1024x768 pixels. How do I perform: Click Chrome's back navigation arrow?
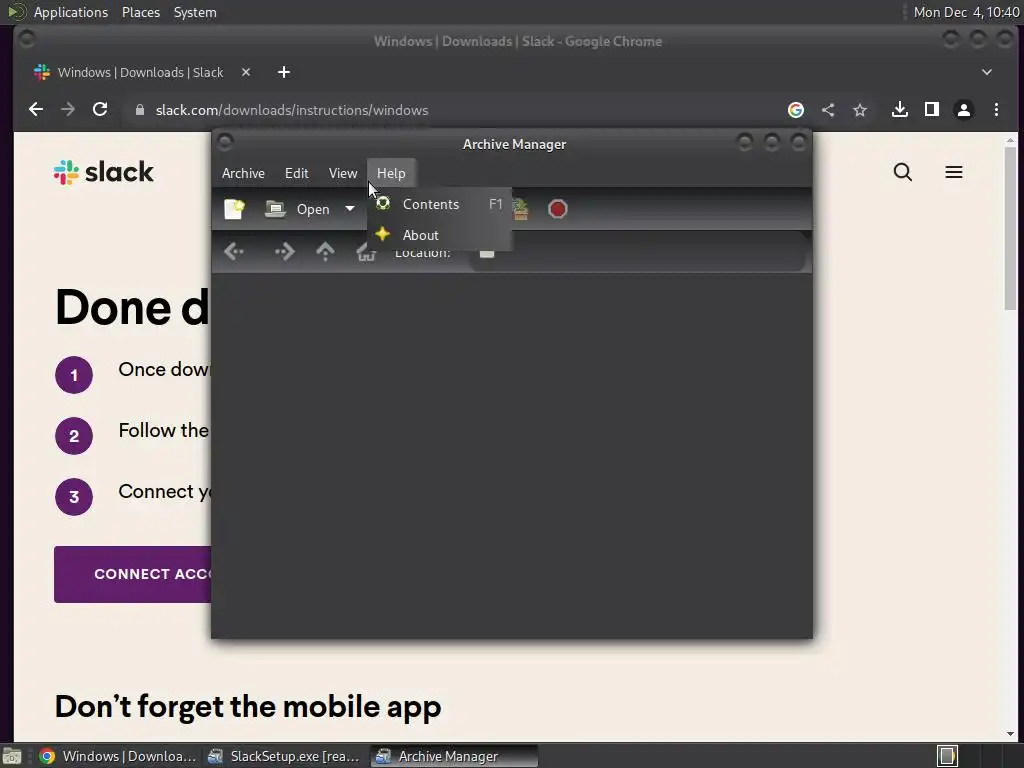(36, 110)
